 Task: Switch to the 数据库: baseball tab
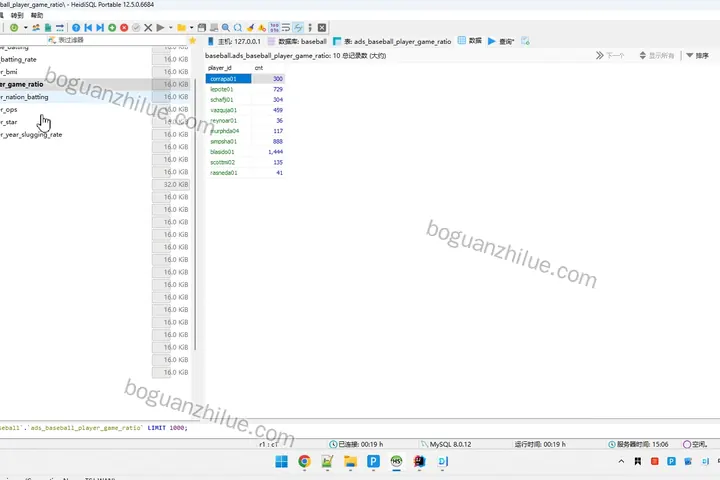(298, 41)
